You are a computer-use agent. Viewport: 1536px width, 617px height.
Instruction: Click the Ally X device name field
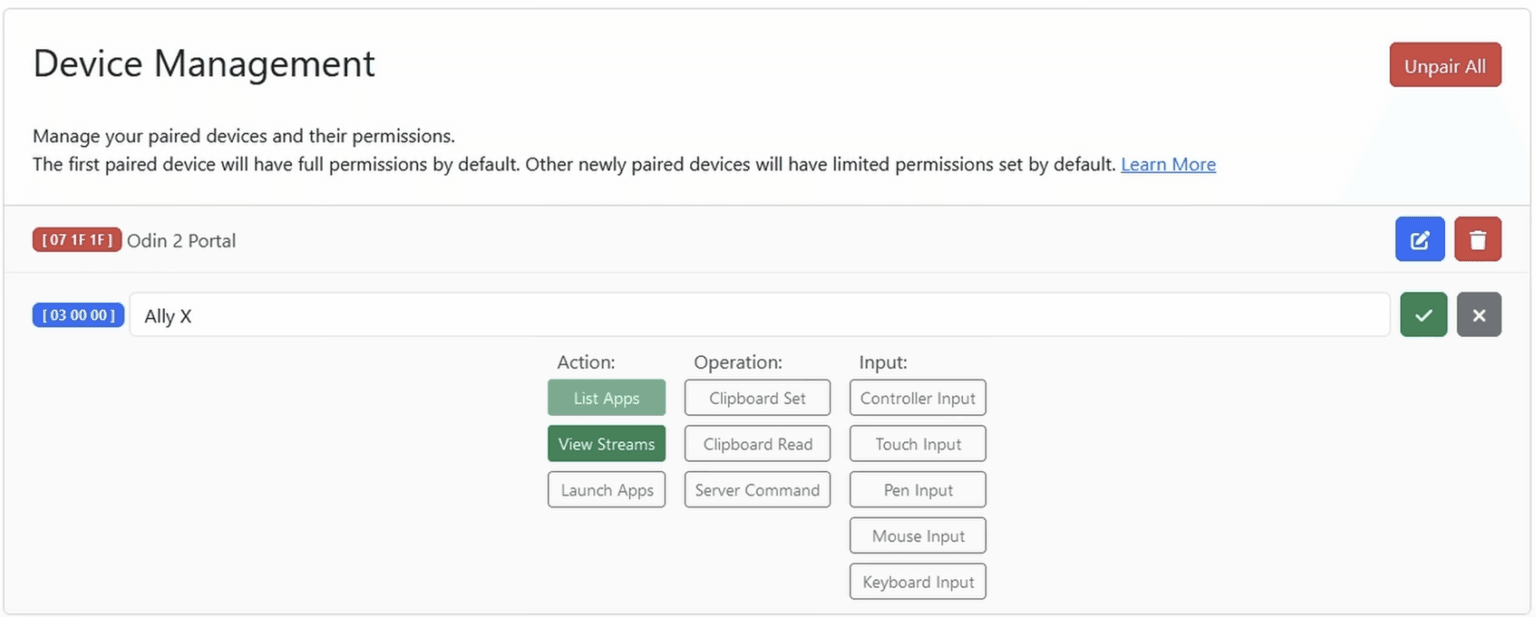click(759, 315)
